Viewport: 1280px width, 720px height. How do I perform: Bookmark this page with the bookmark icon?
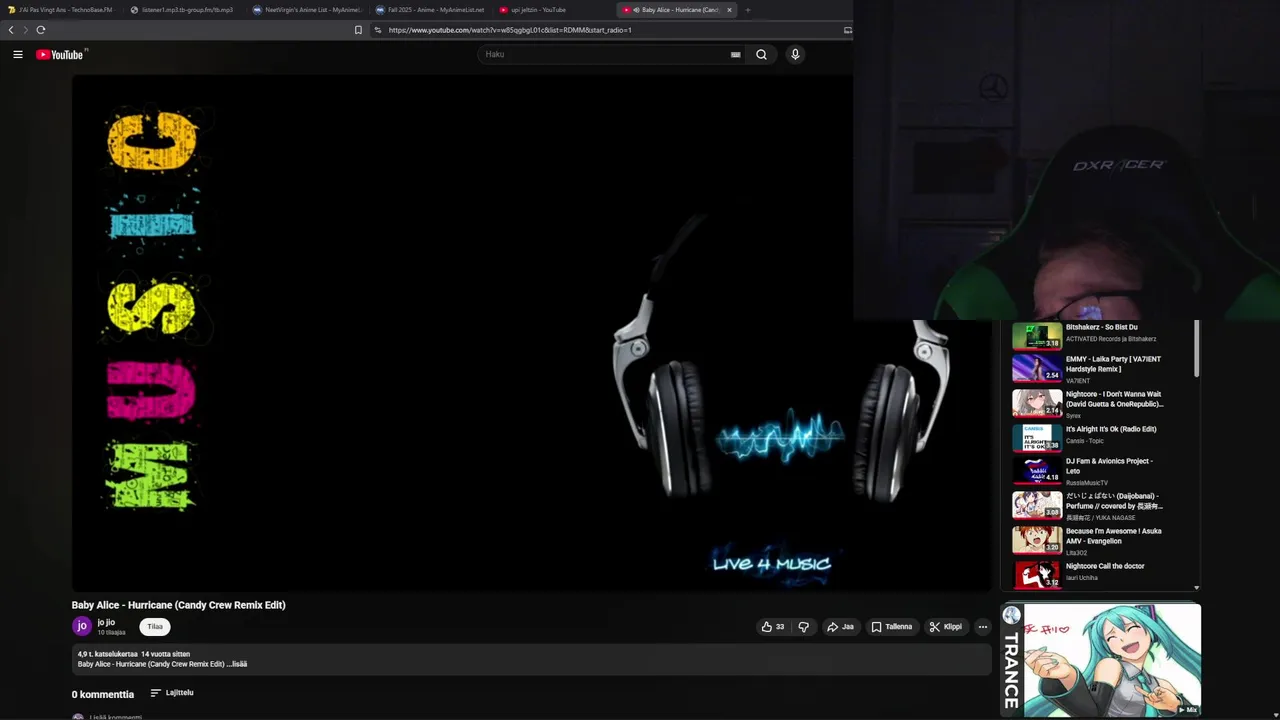click(358, 30)
